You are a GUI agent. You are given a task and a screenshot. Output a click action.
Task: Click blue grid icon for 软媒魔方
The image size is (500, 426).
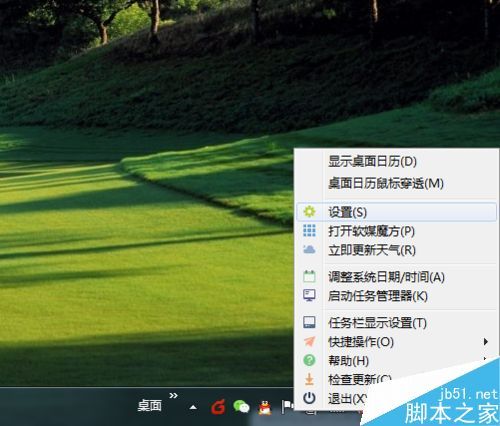pyautogui.click(x=309, y=231)
